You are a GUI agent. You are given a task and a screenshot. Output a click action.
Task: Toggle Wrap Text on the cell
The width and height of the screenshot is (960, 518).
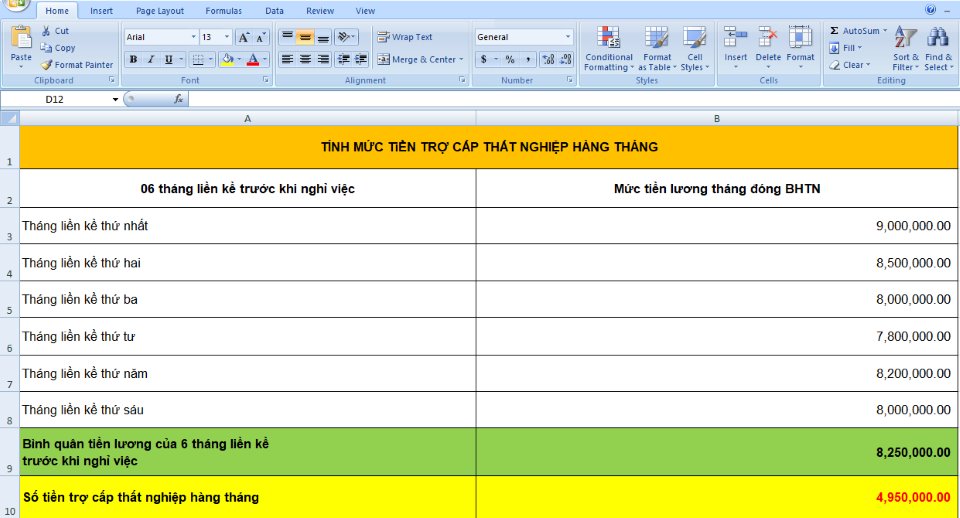coord(406,37)
